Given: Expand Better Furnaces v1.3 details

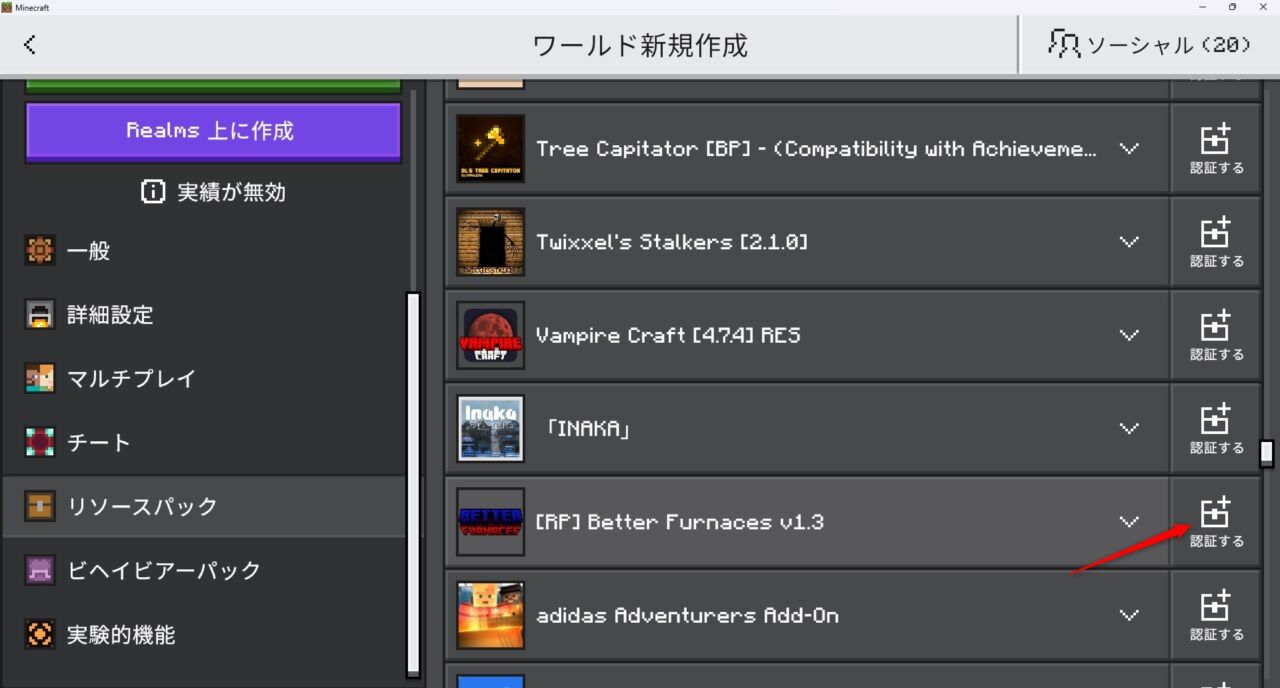Looking at the screenshot, I should (1129, 522).
